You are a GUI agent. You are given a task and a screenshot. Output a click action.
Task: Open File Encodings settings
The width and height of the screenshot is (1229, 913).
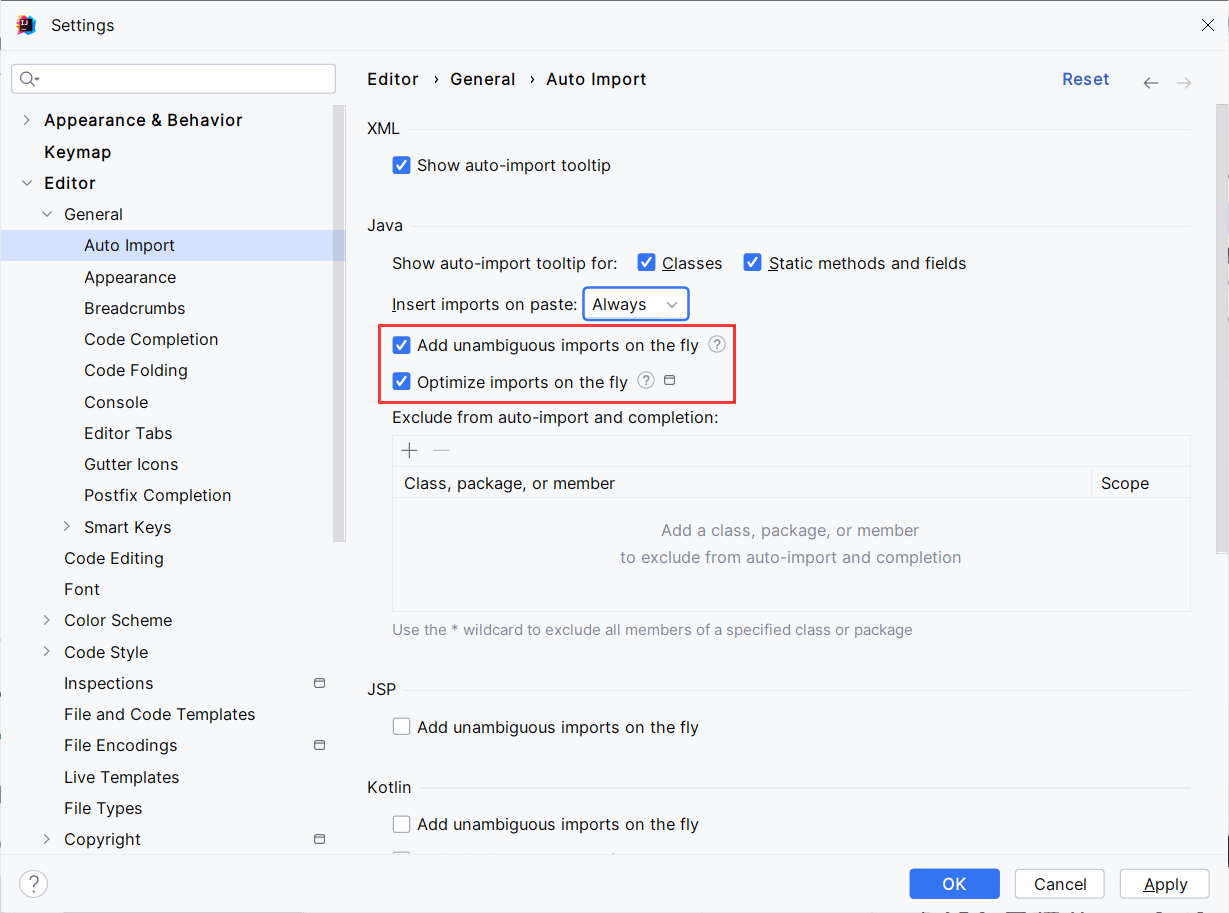pos(121,745)
